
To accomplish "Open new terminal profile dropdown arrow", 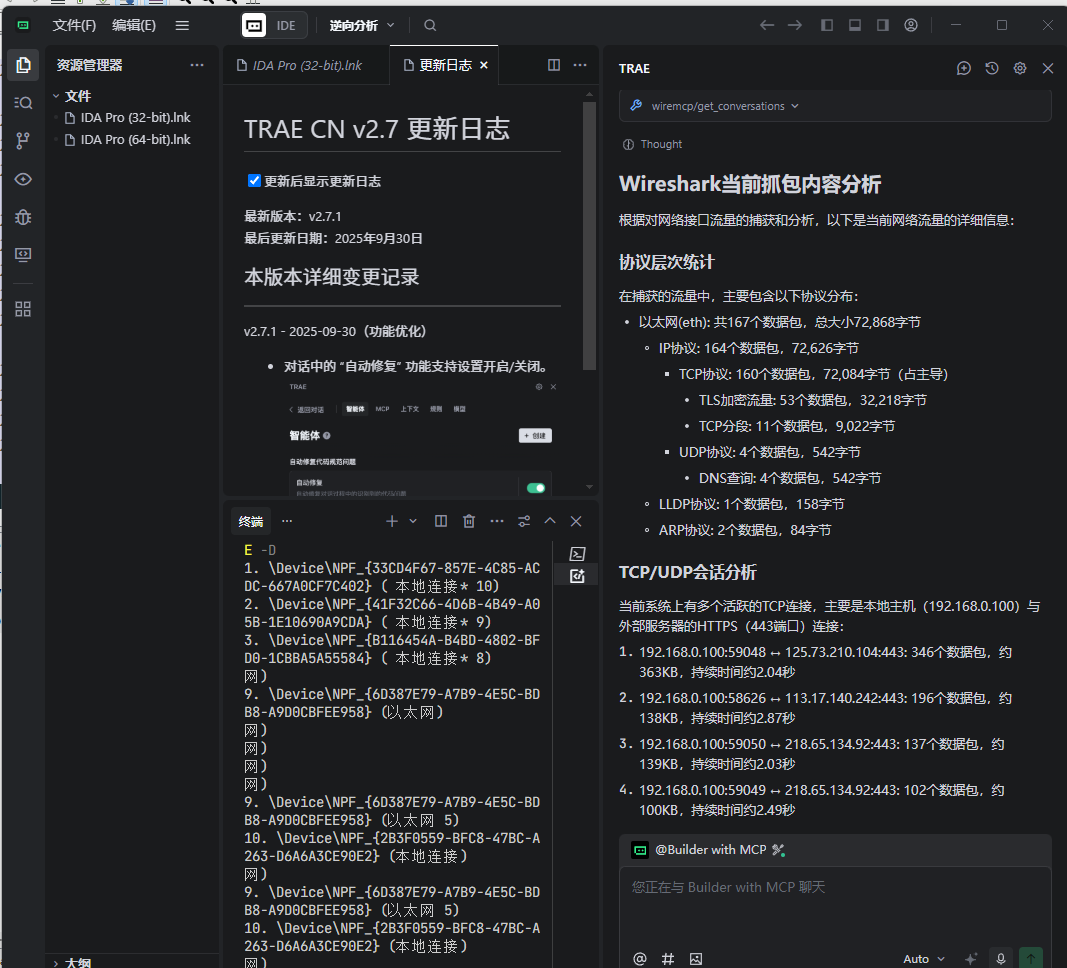I will point(412,521).
